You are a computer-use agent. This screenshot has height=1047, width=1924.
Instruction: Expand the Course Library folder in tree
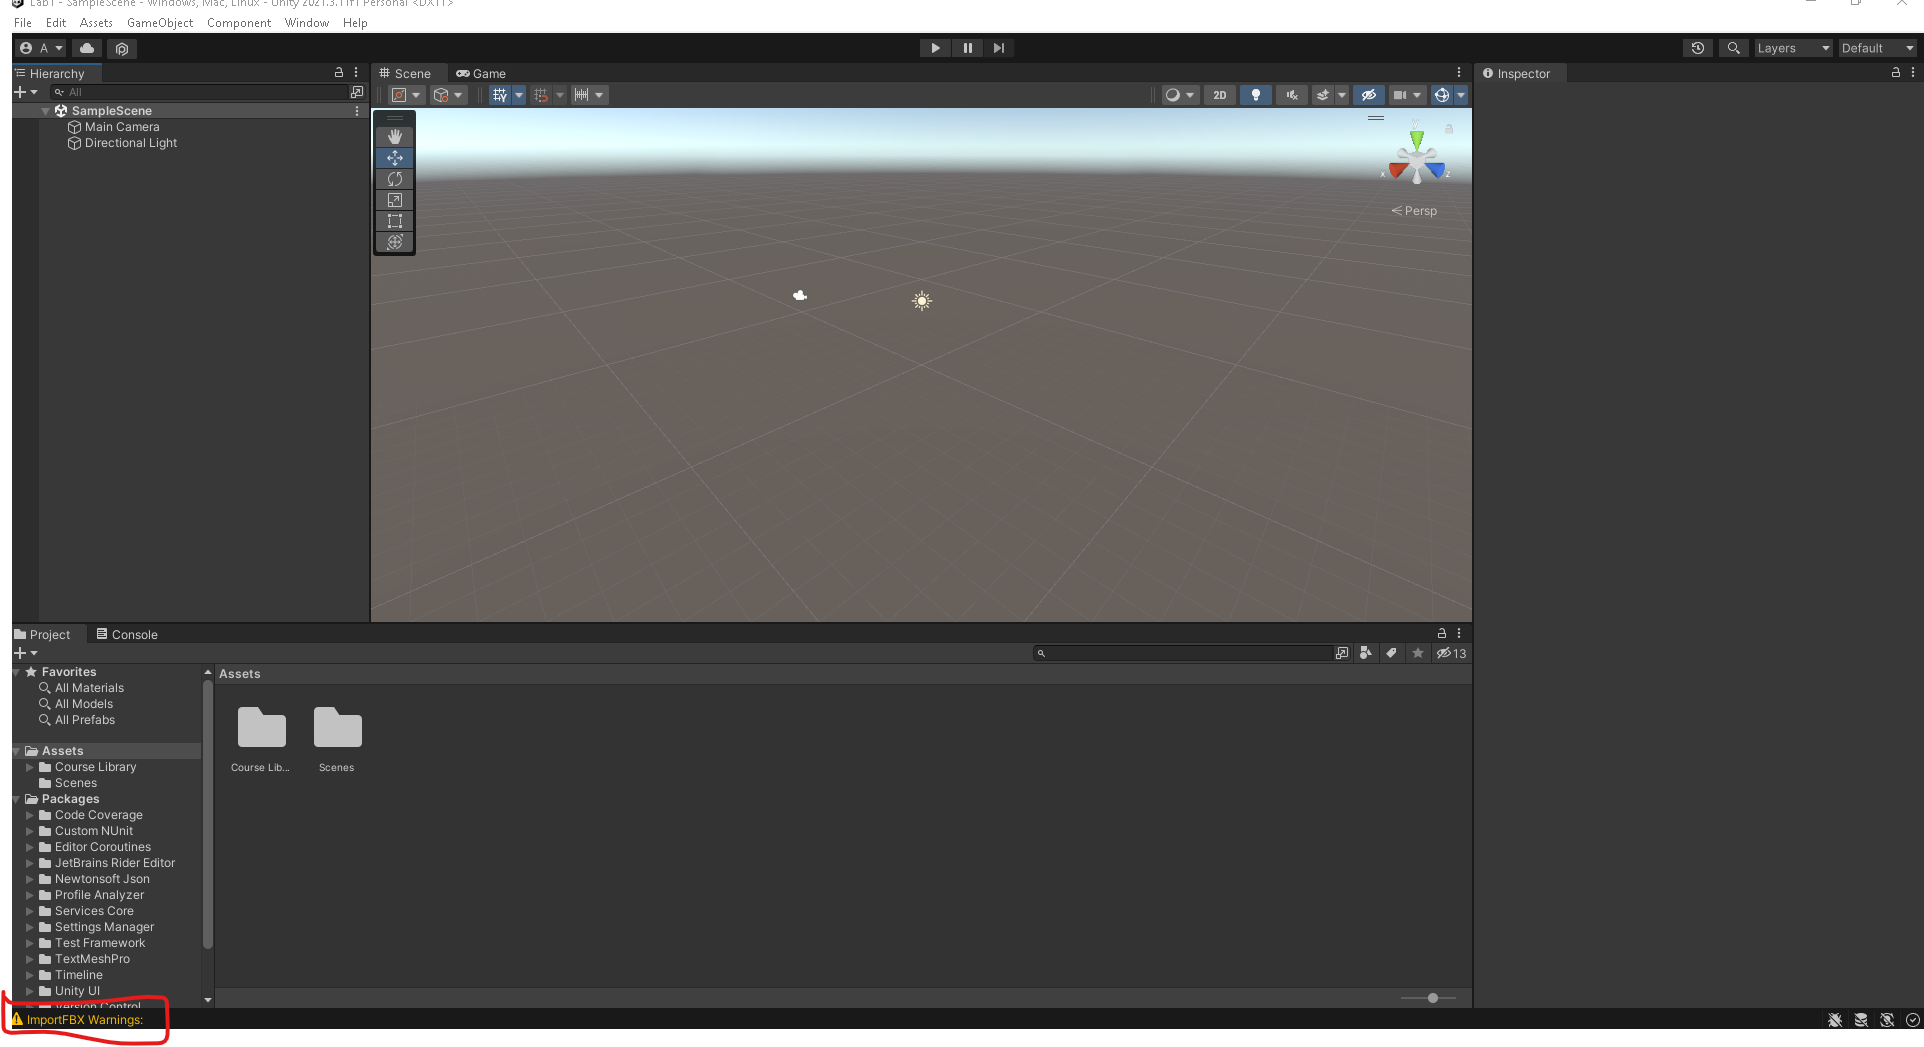[x=30, y=767]
